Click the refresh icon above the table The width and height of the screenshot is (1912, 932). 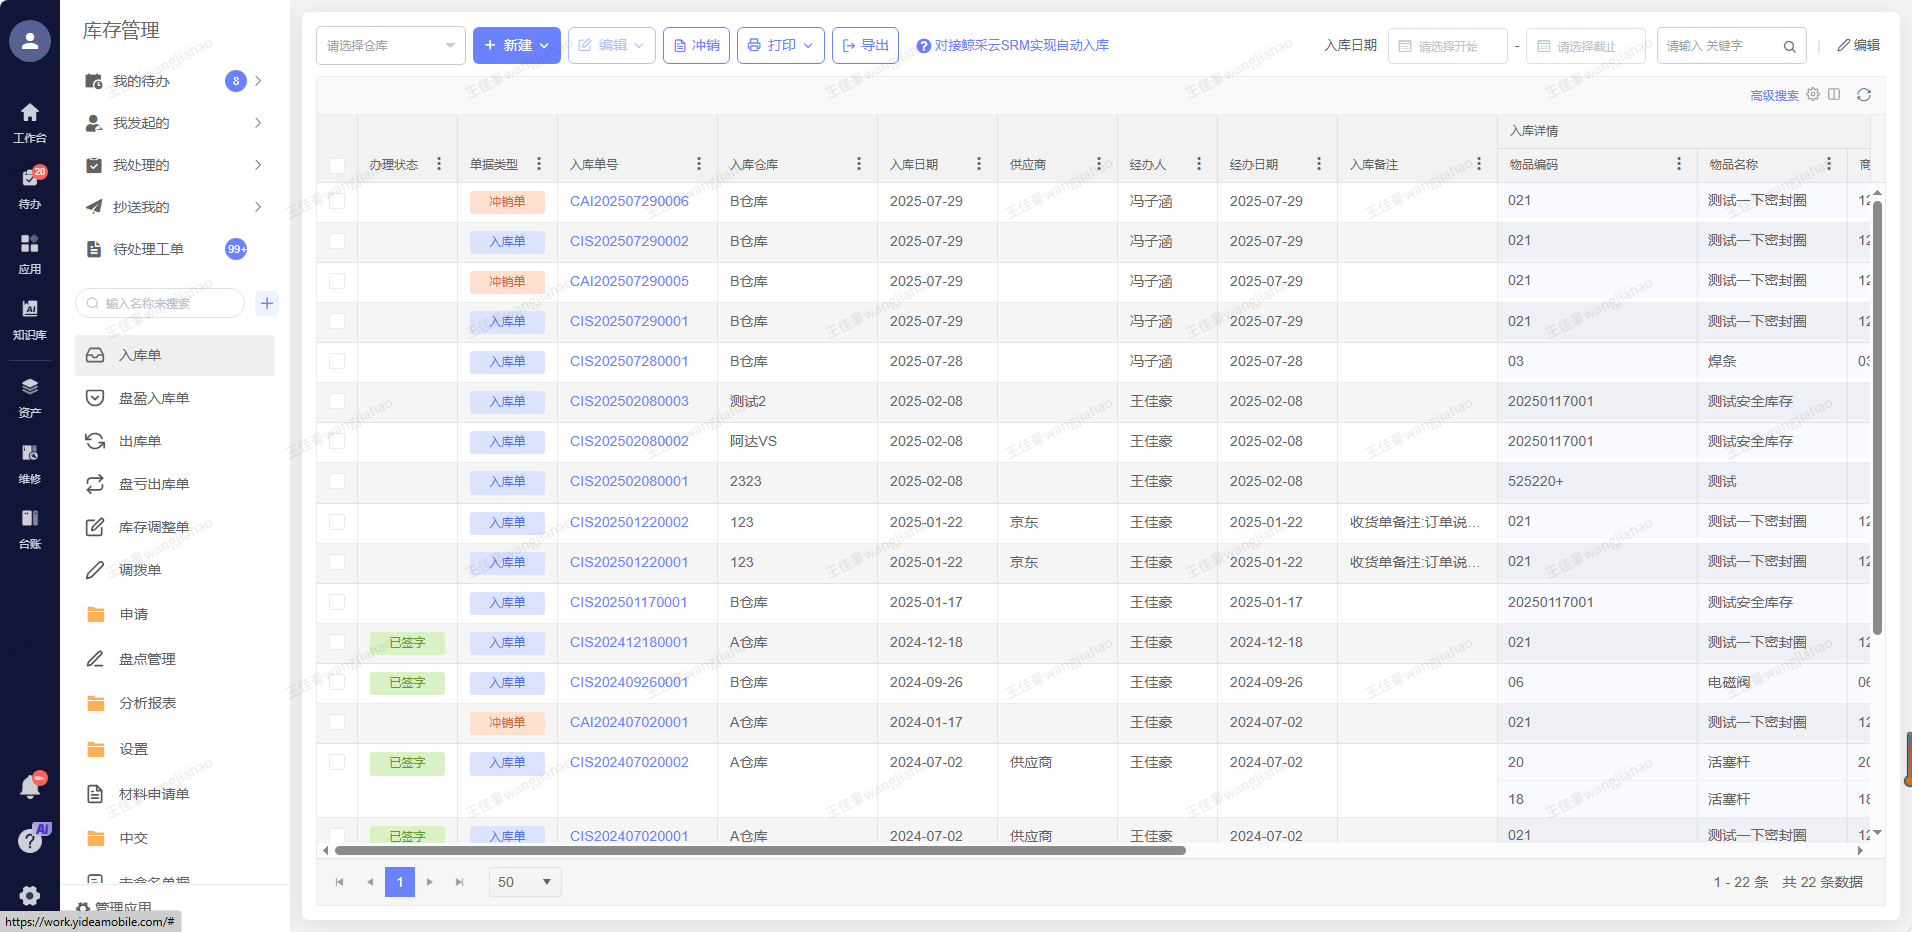(x=1863, y=95)
